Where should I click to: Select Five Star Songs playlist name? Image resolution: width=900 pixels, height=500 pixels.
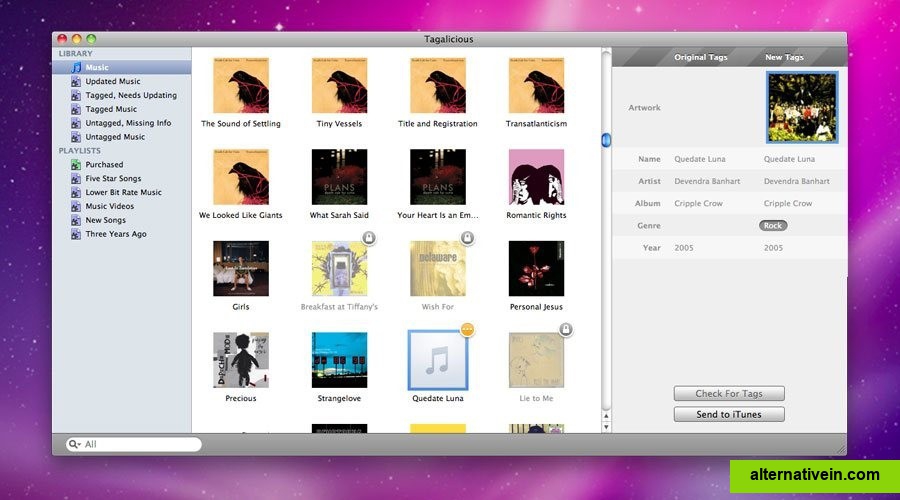pyautogui.click(x=113, y=179)
